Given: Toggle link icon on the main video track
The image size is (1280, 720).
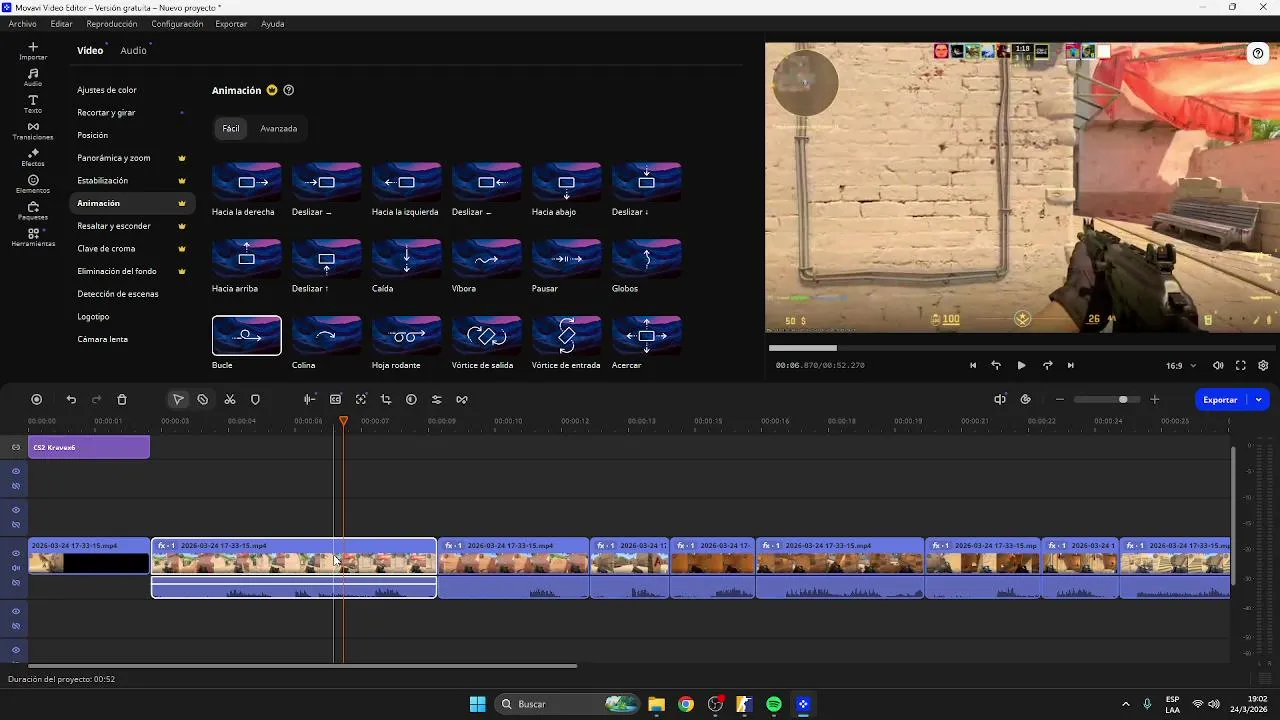Looking at the screenshot, I should click(x=16, y=582).
